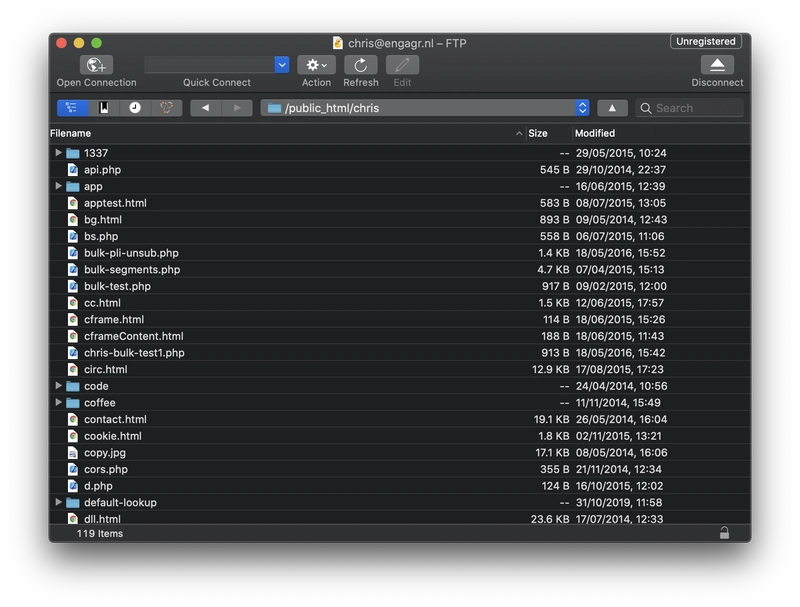This screenshot has height=607, width=800.
Task: Click the Unregistered button
Action: tap(704, 41)
